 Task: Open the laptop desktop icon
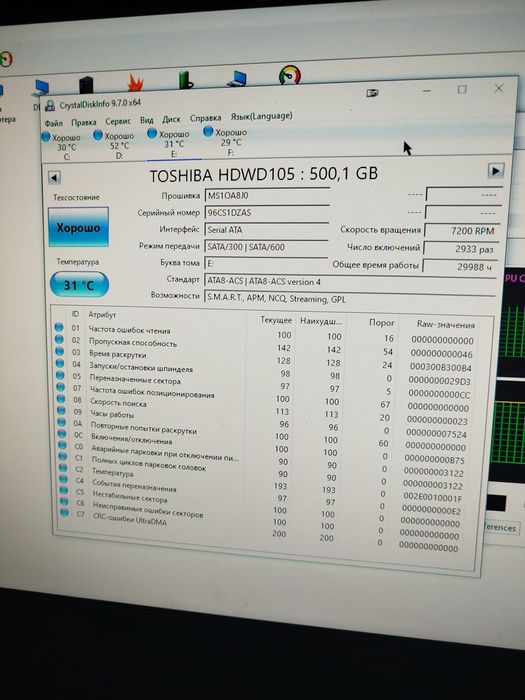(237, 78)
